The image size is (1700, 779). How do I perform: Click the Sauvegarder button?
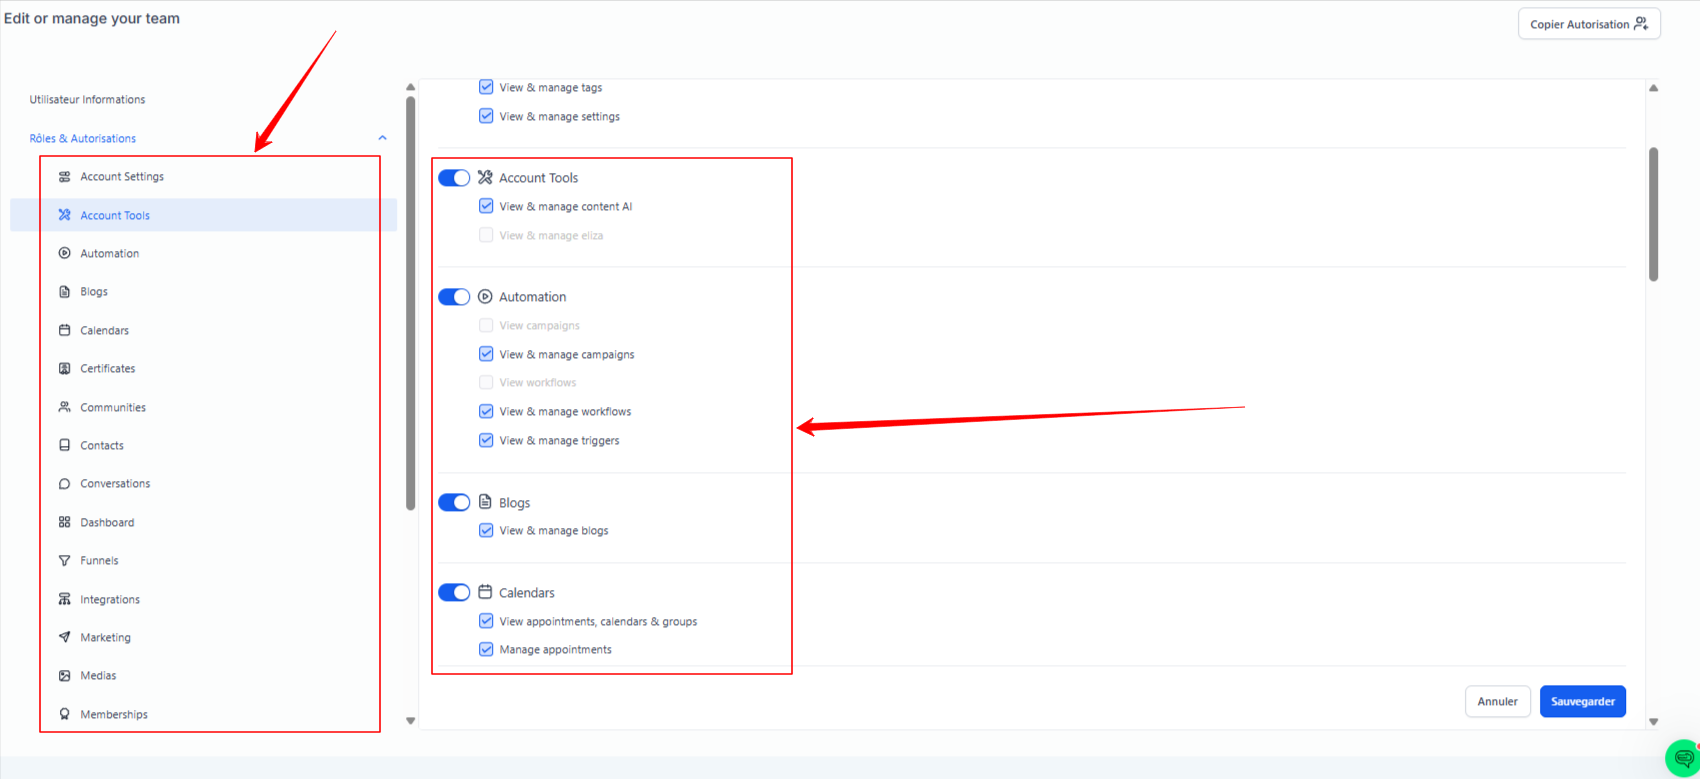click(1582, 701)
